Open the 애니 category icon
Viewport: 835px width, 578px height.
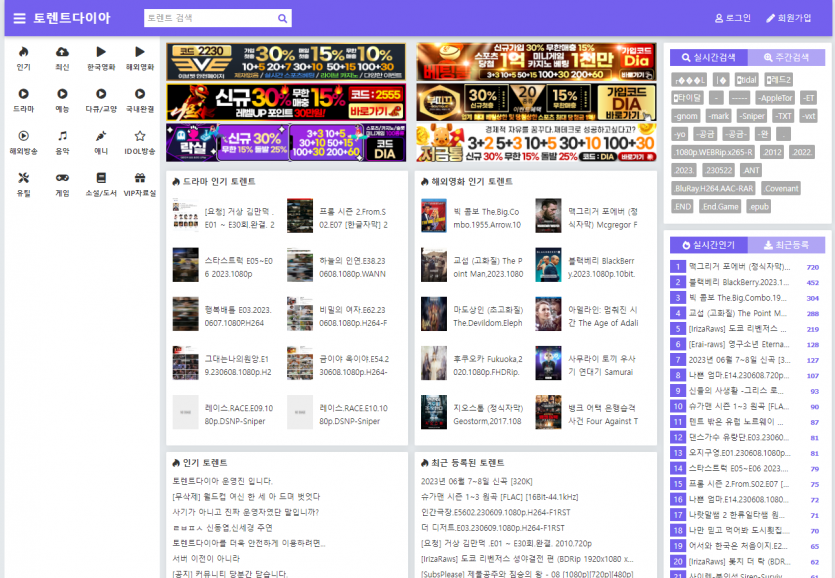(x=101, y=136)
